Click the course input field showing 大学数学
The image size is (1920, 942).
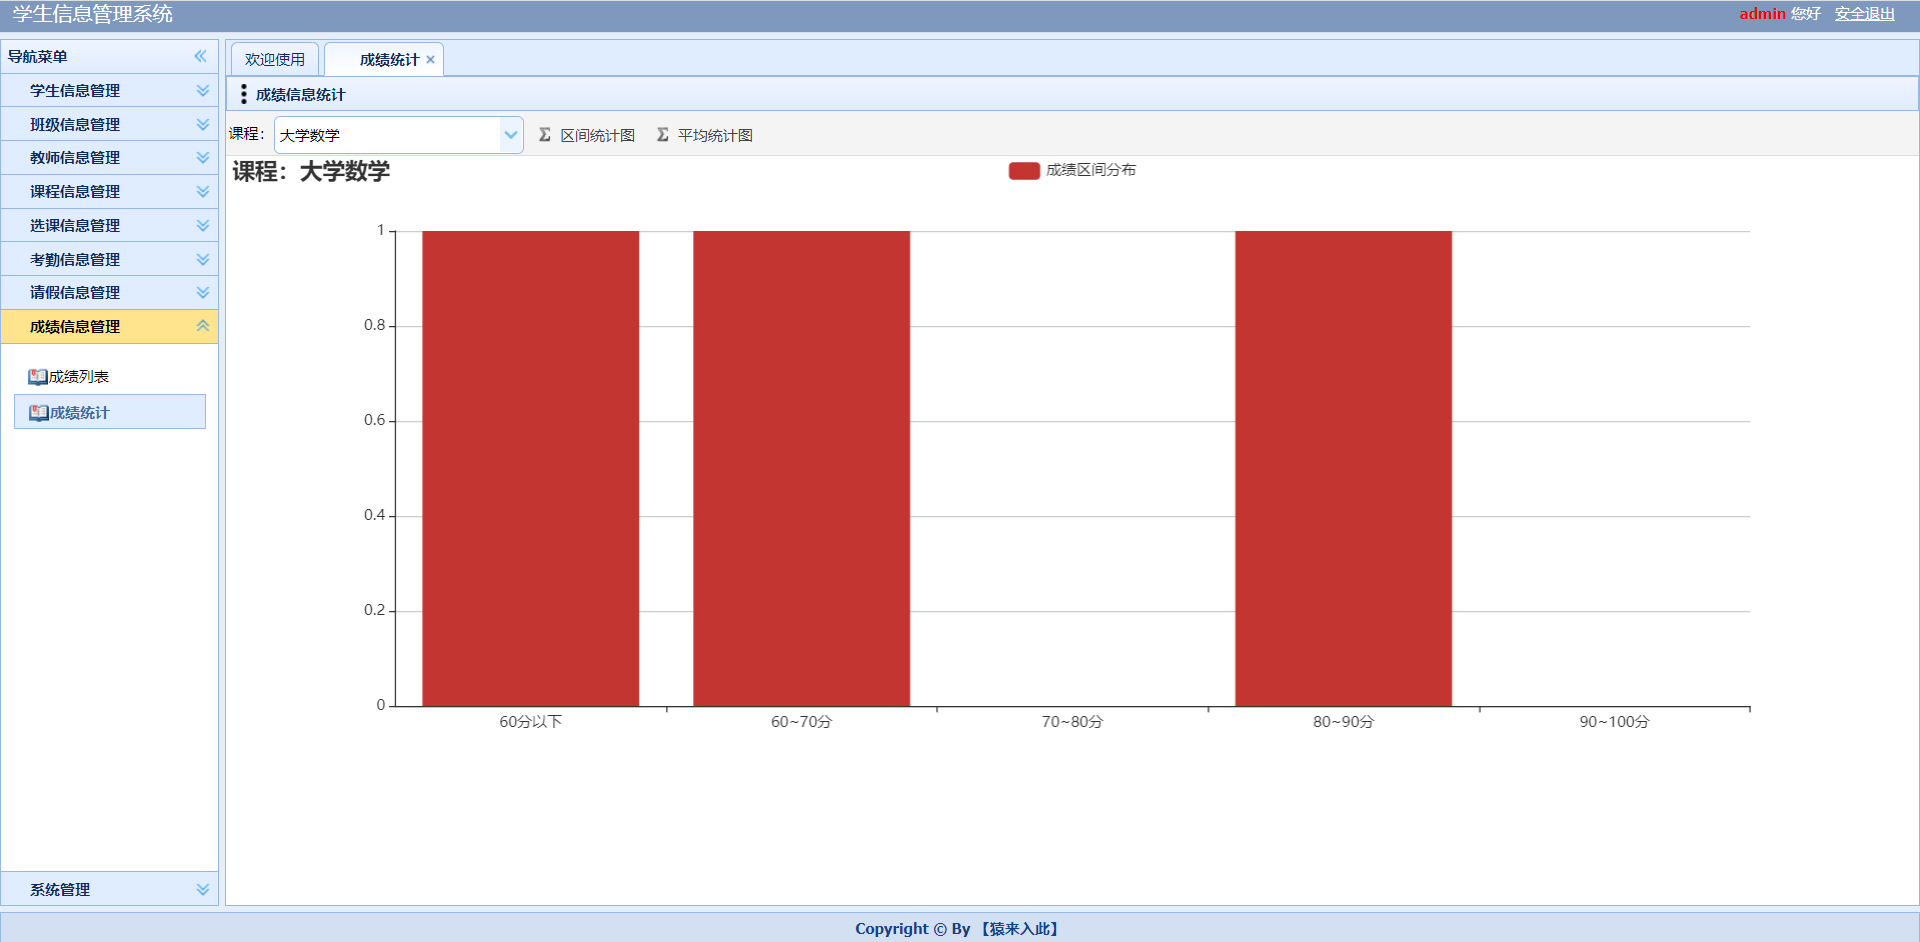coord(388,135)
